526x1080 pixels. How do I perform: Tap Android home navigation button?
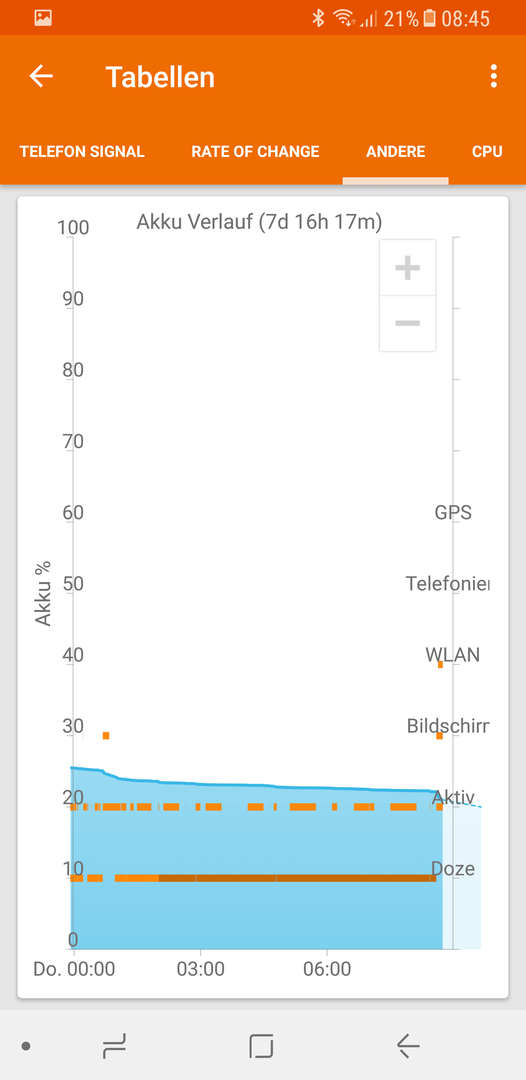262,1046
